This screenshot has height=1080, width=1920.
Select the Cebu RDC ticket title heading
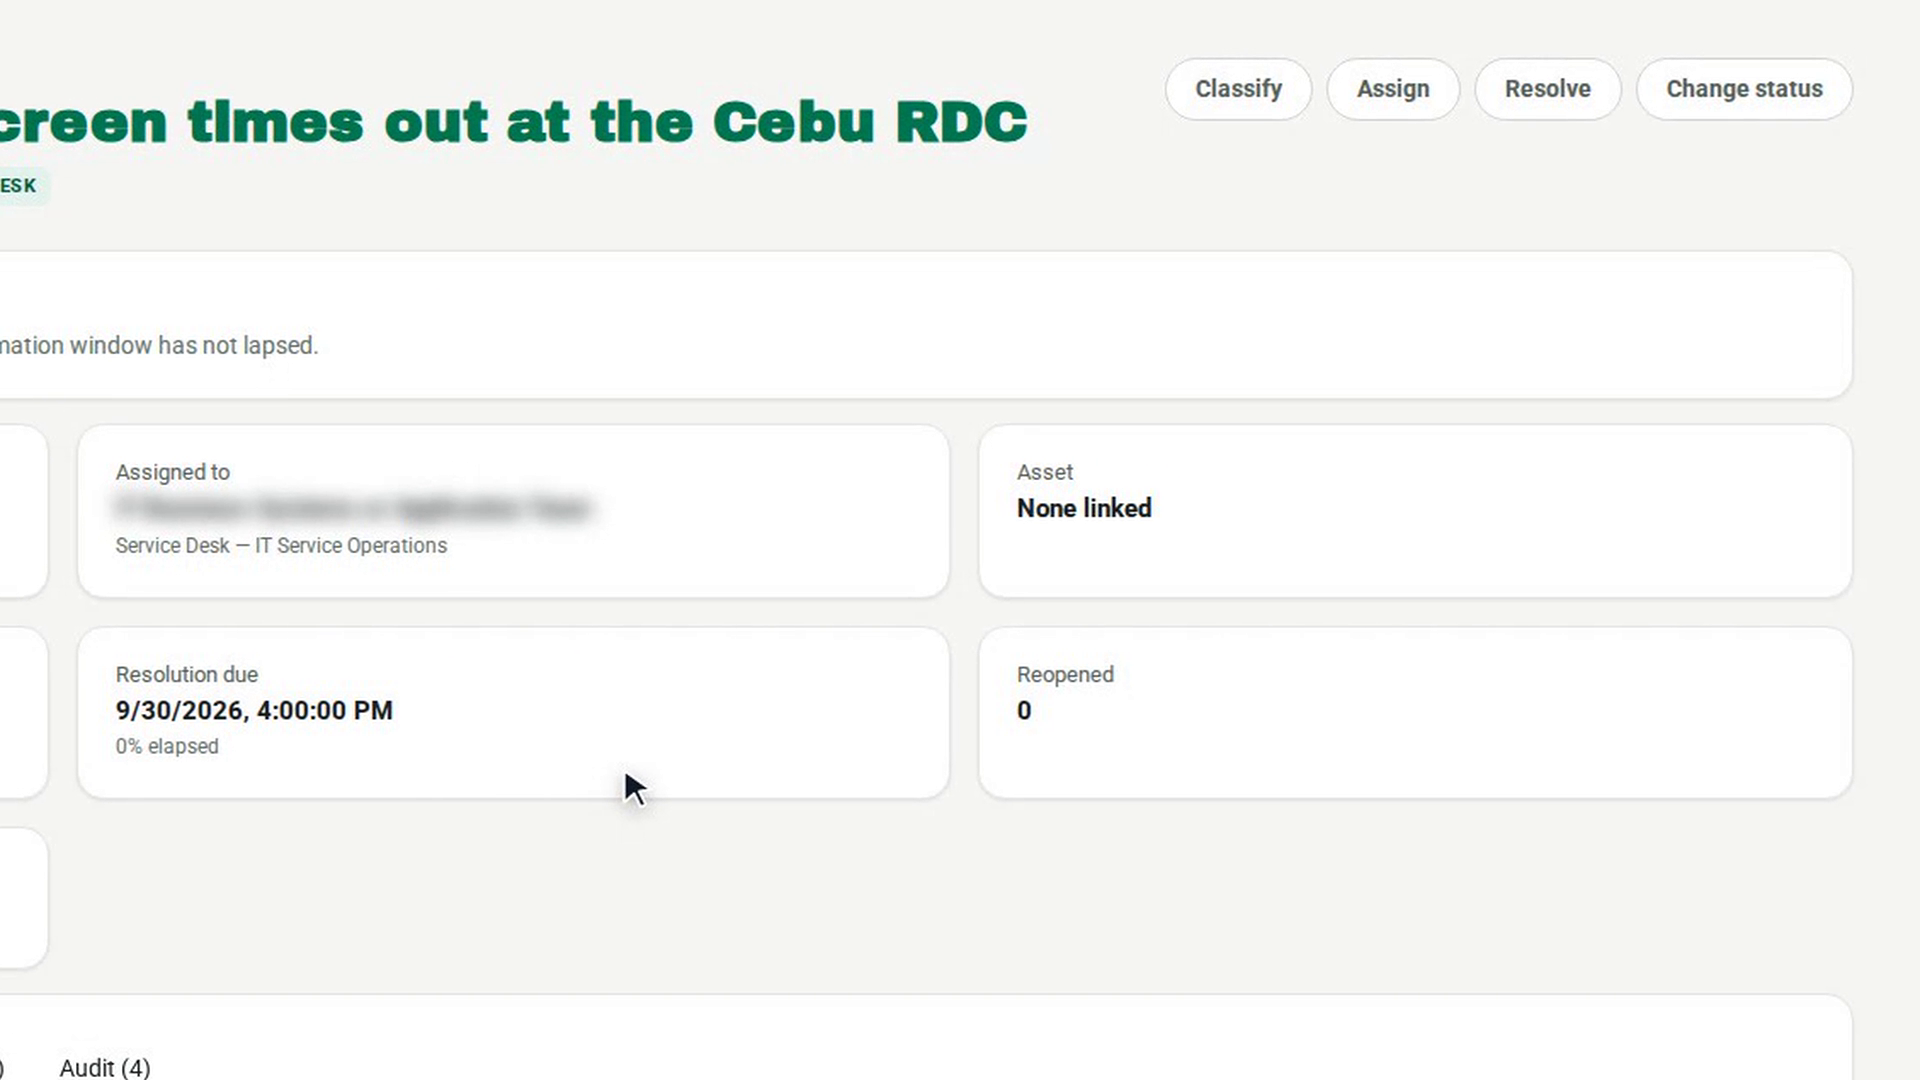click(514, 122)
